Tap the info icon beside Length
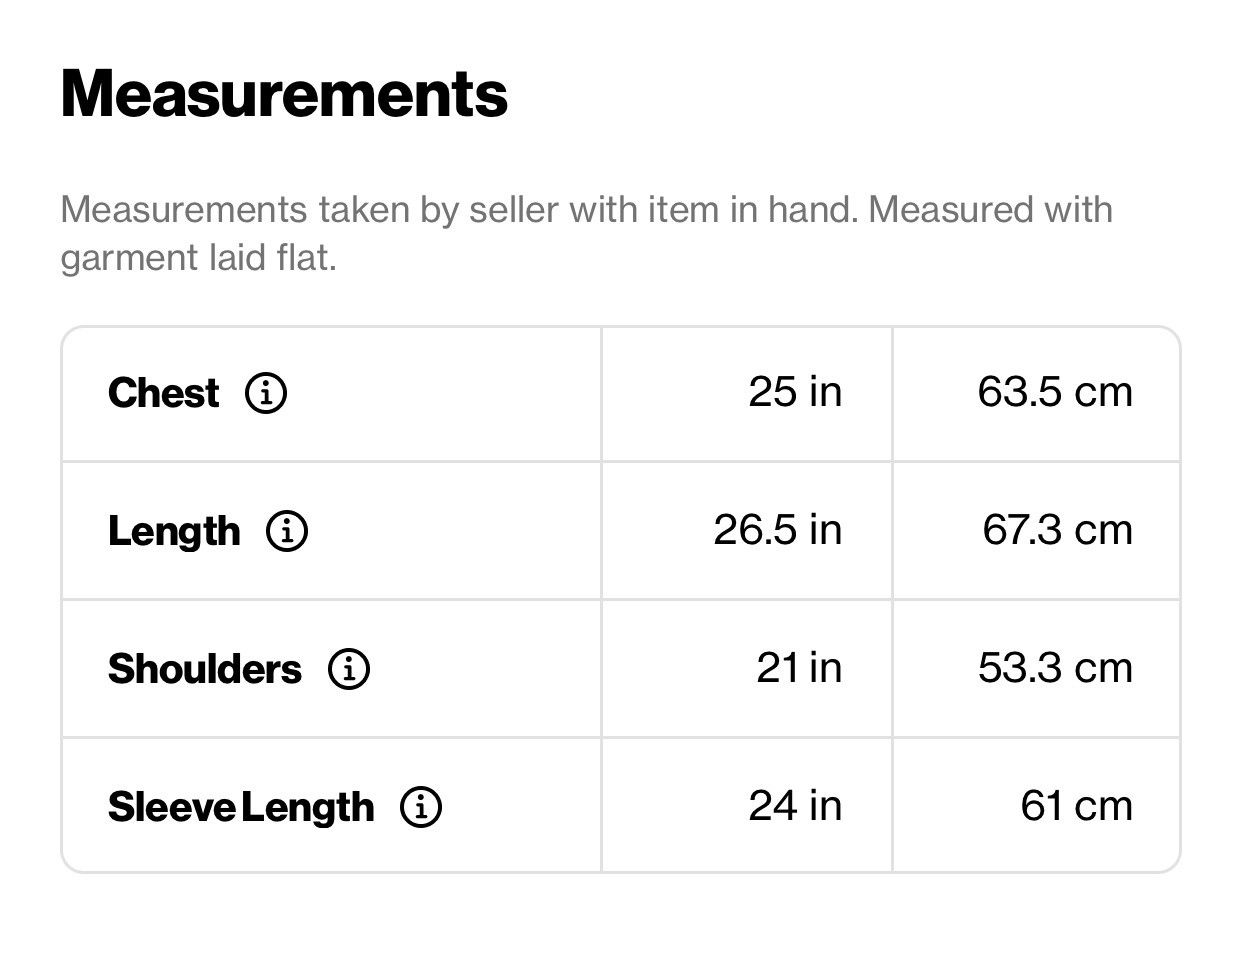 (287, 531)
